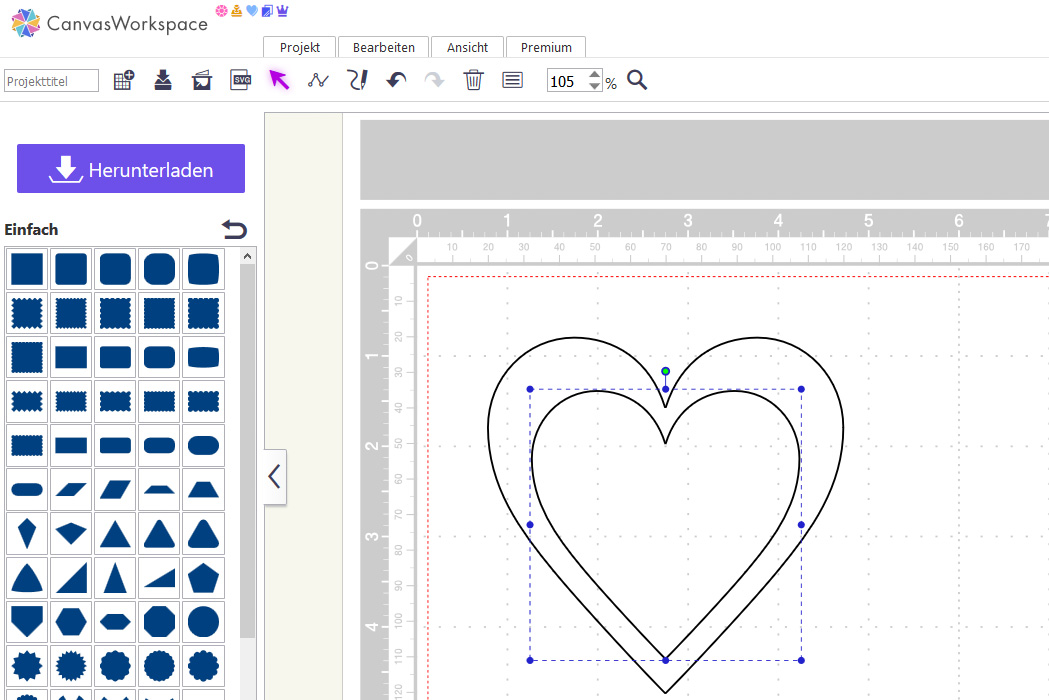Select the arrow selection tool
This screenshot has width=1049, height=700.
click(279, 81)
